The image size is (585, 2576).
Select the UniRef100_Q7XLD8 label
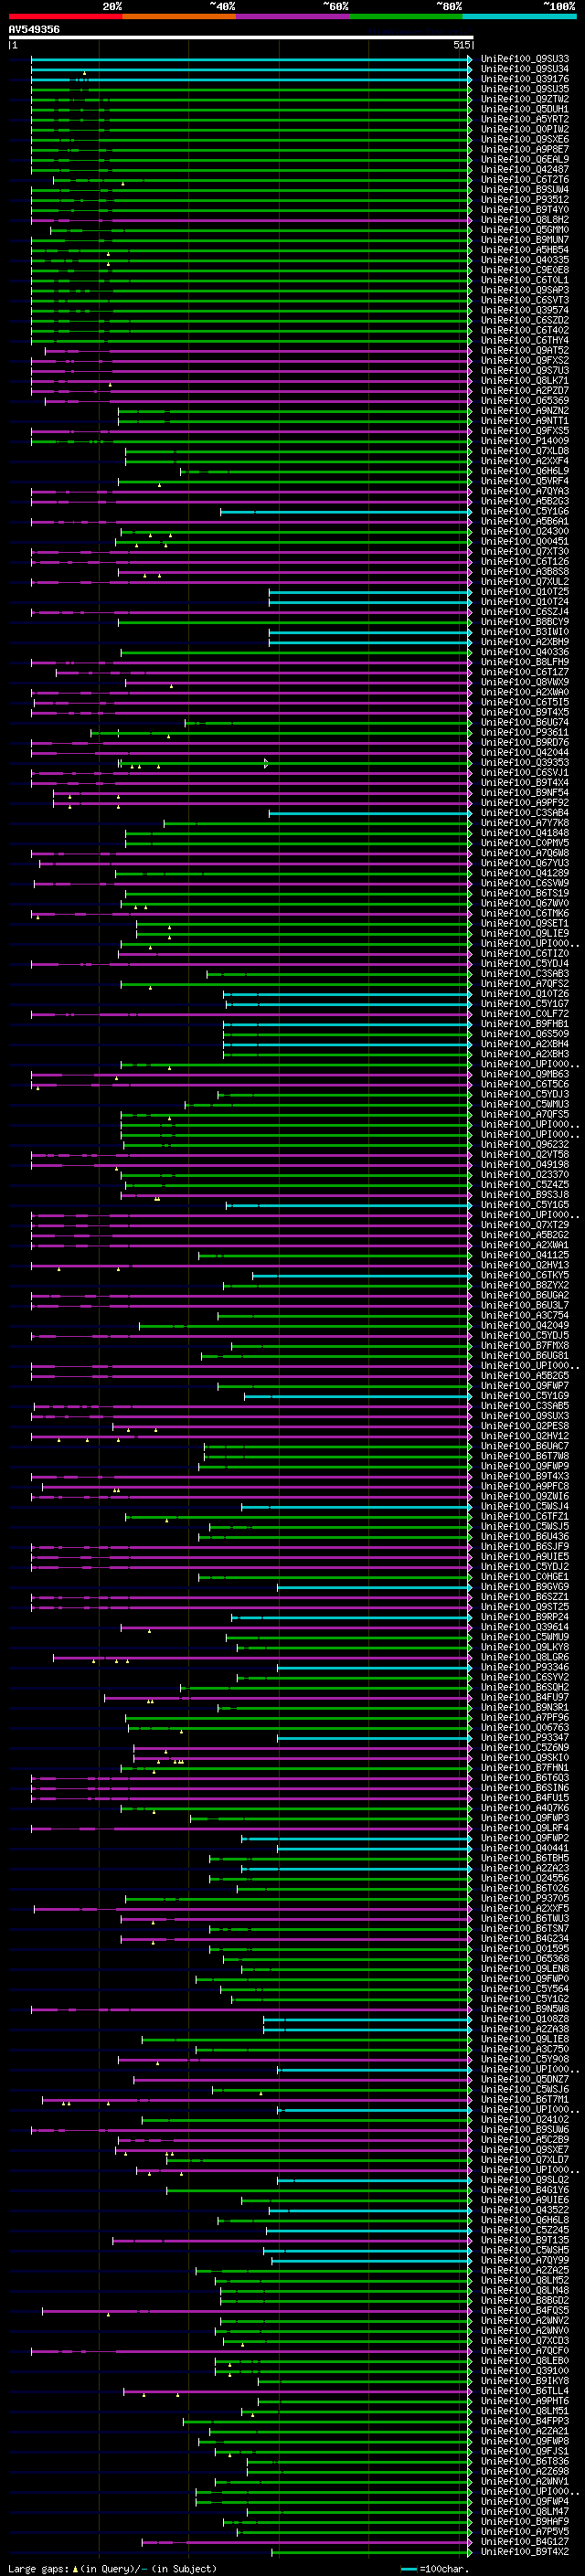[524, 451]
